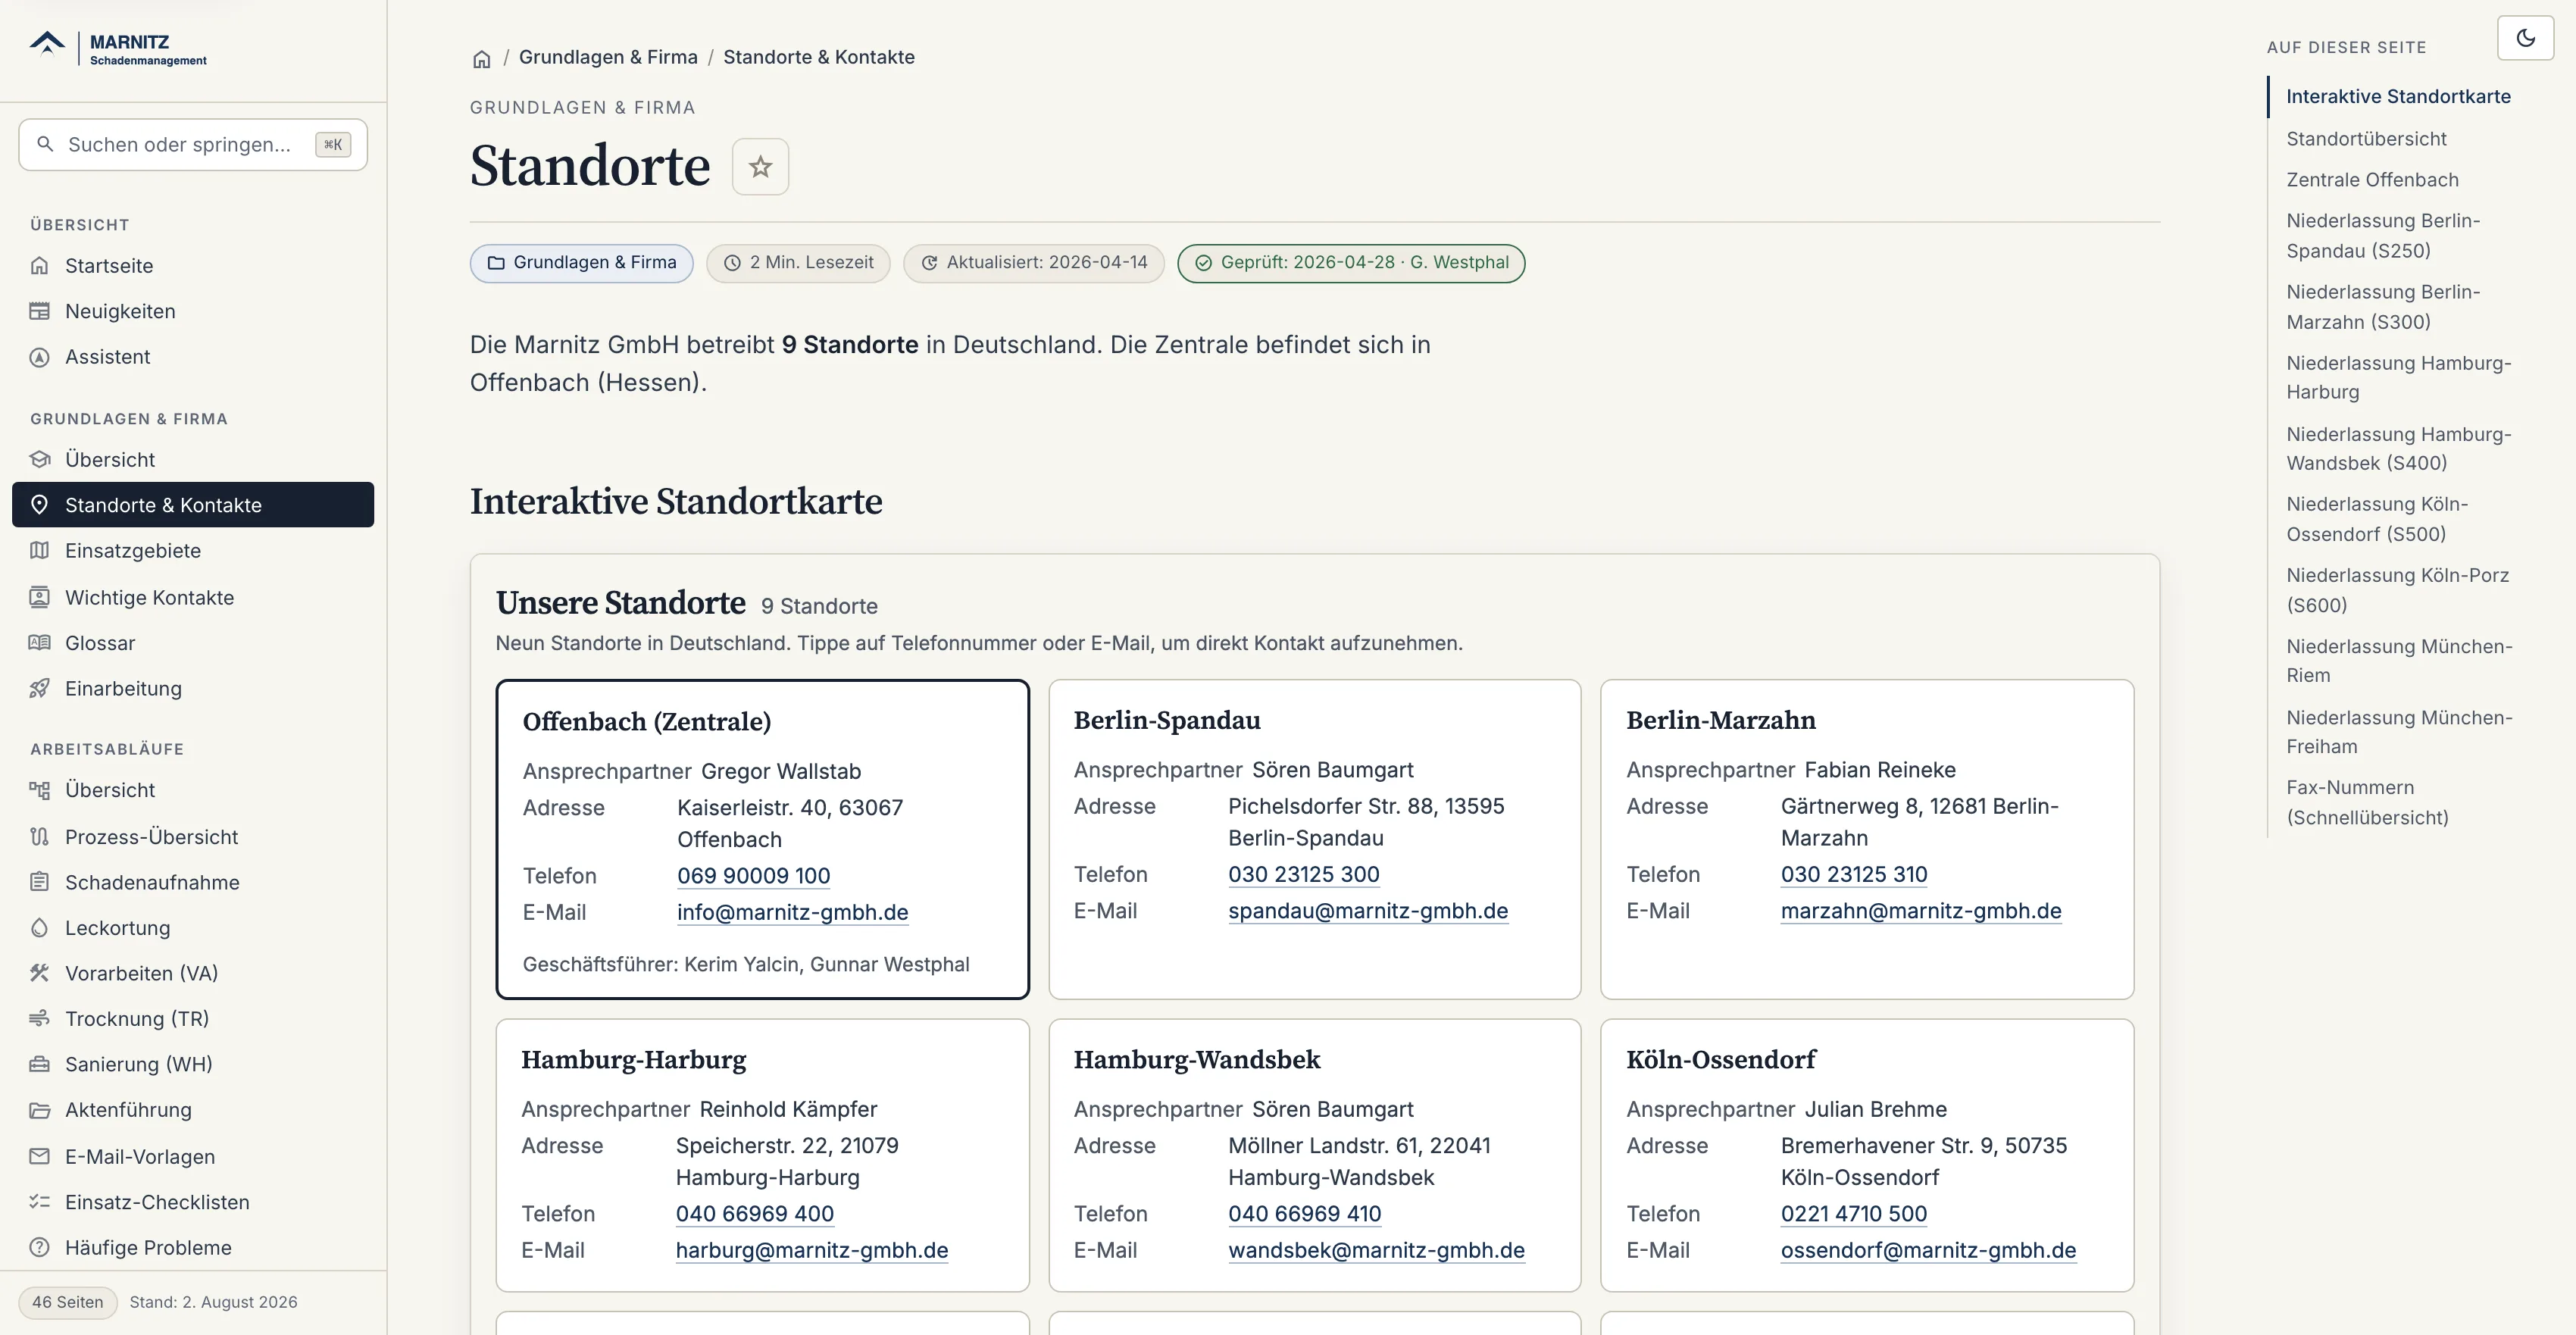Open Übersicht under Arbeitsabläufe

193,790
